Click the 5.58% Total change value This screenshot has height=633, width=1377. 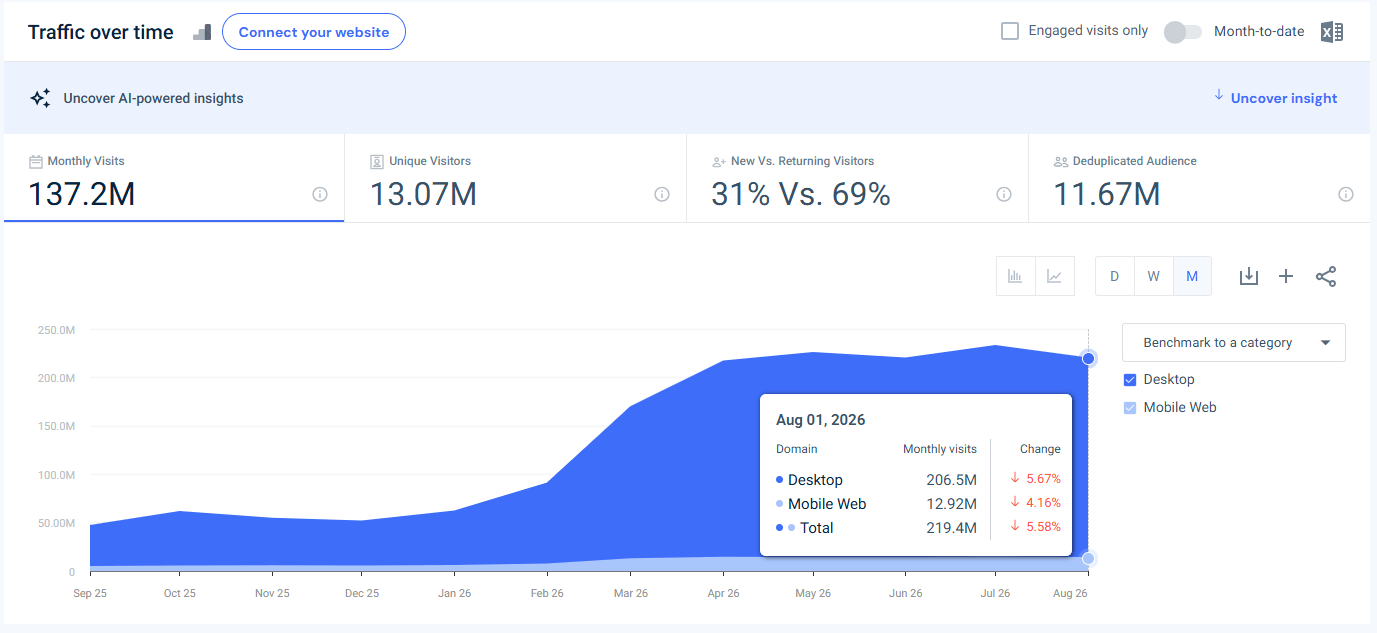[1043, 527]
